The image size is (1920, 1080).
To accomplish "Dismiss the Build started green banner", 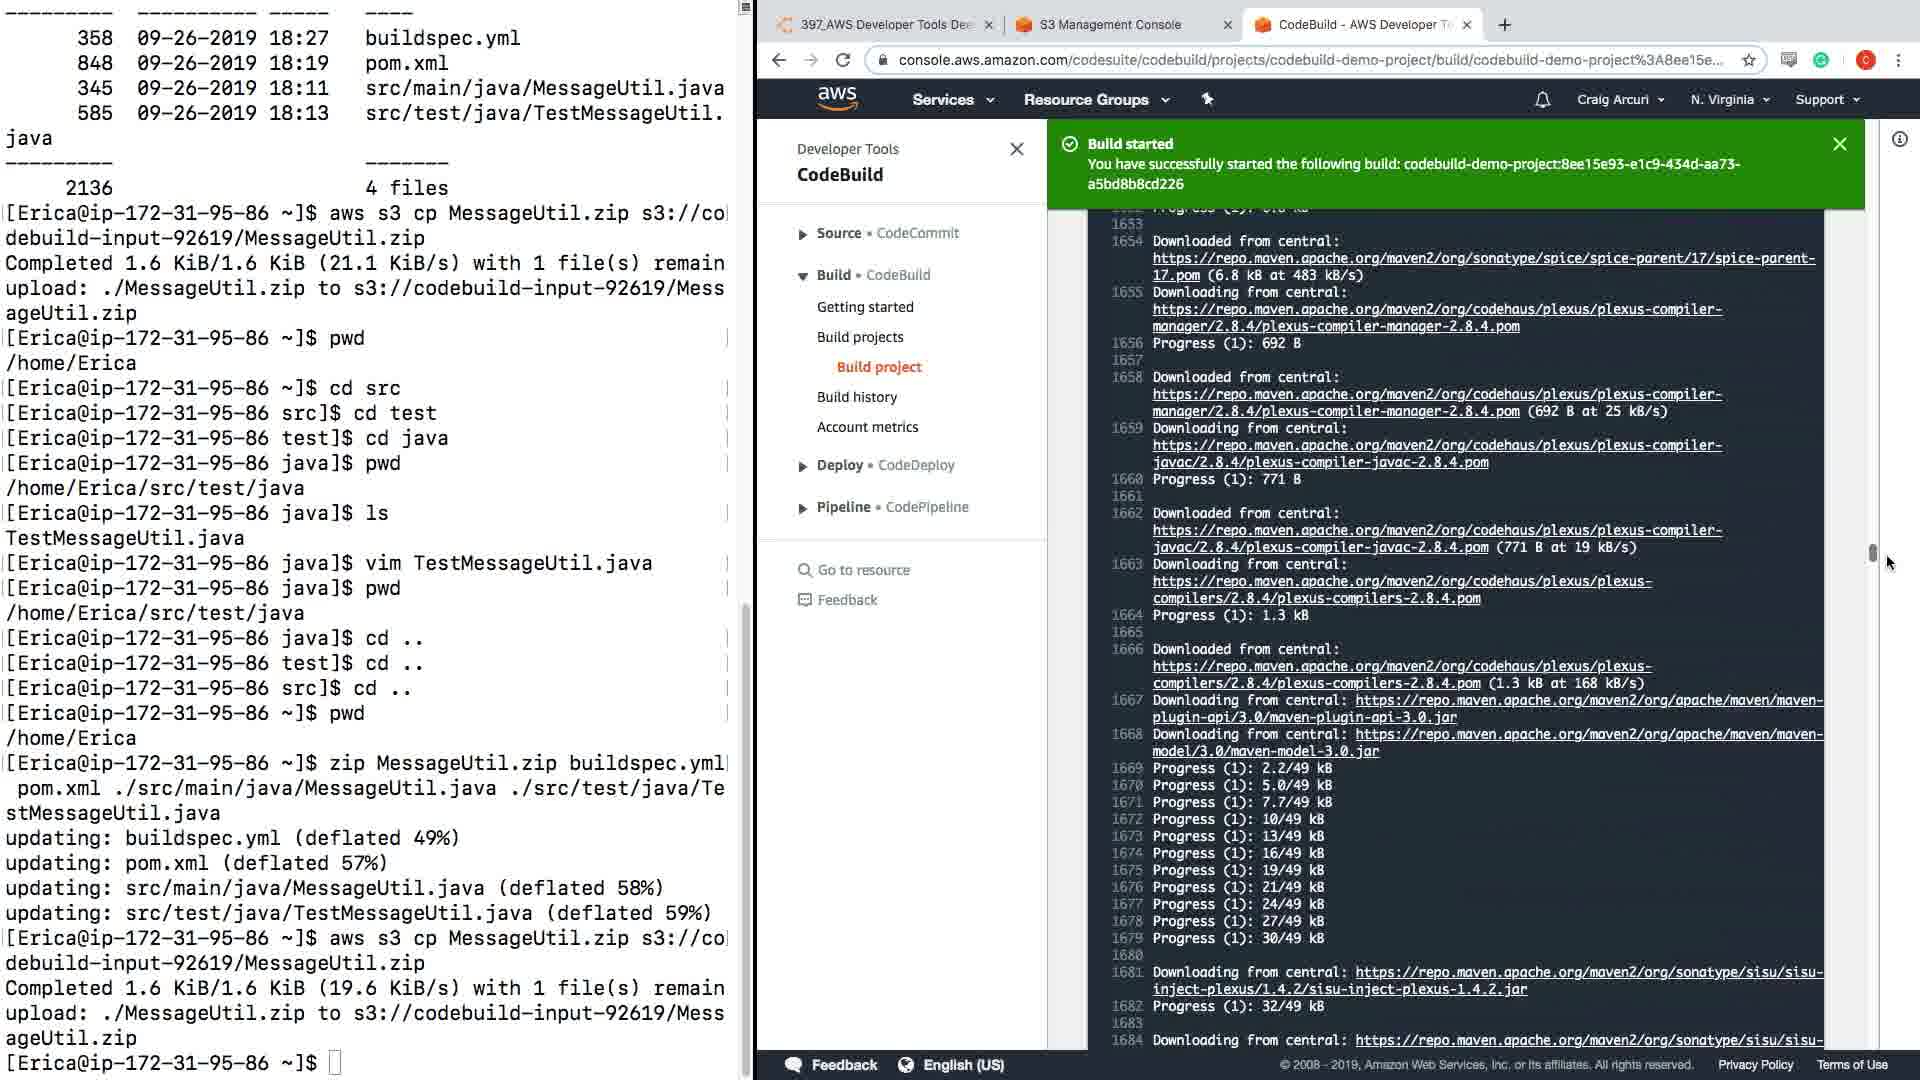I will [x=1839, y=144].
